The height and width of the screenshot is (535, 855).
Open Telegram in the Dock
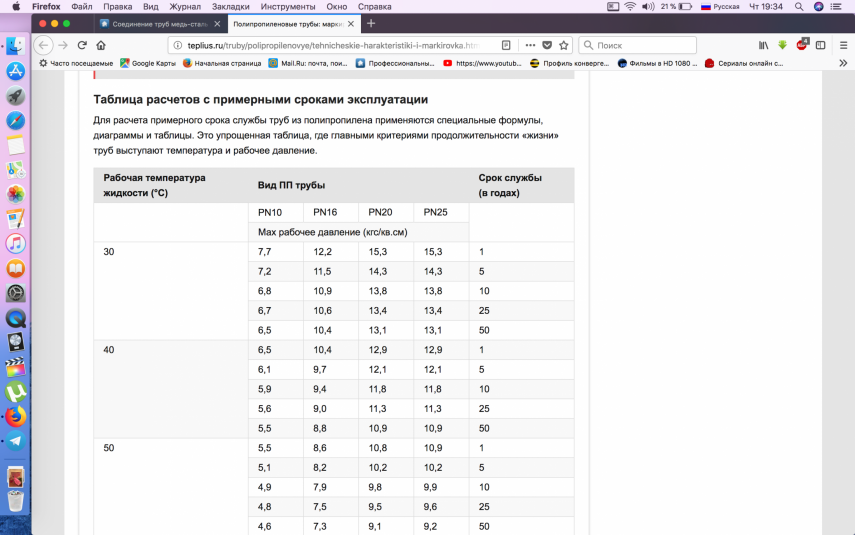(x=16, y=441)
